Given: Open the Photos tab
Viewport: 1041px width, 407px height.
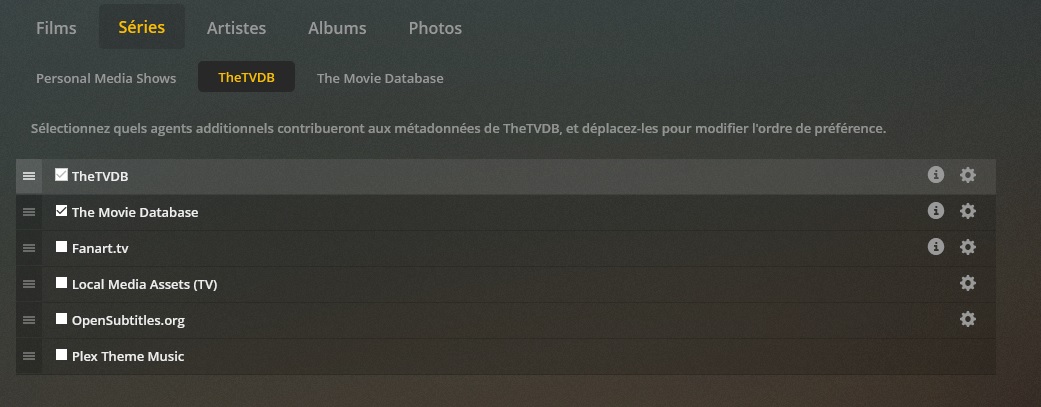Looking at the screenshot, I should pos(435,28).
